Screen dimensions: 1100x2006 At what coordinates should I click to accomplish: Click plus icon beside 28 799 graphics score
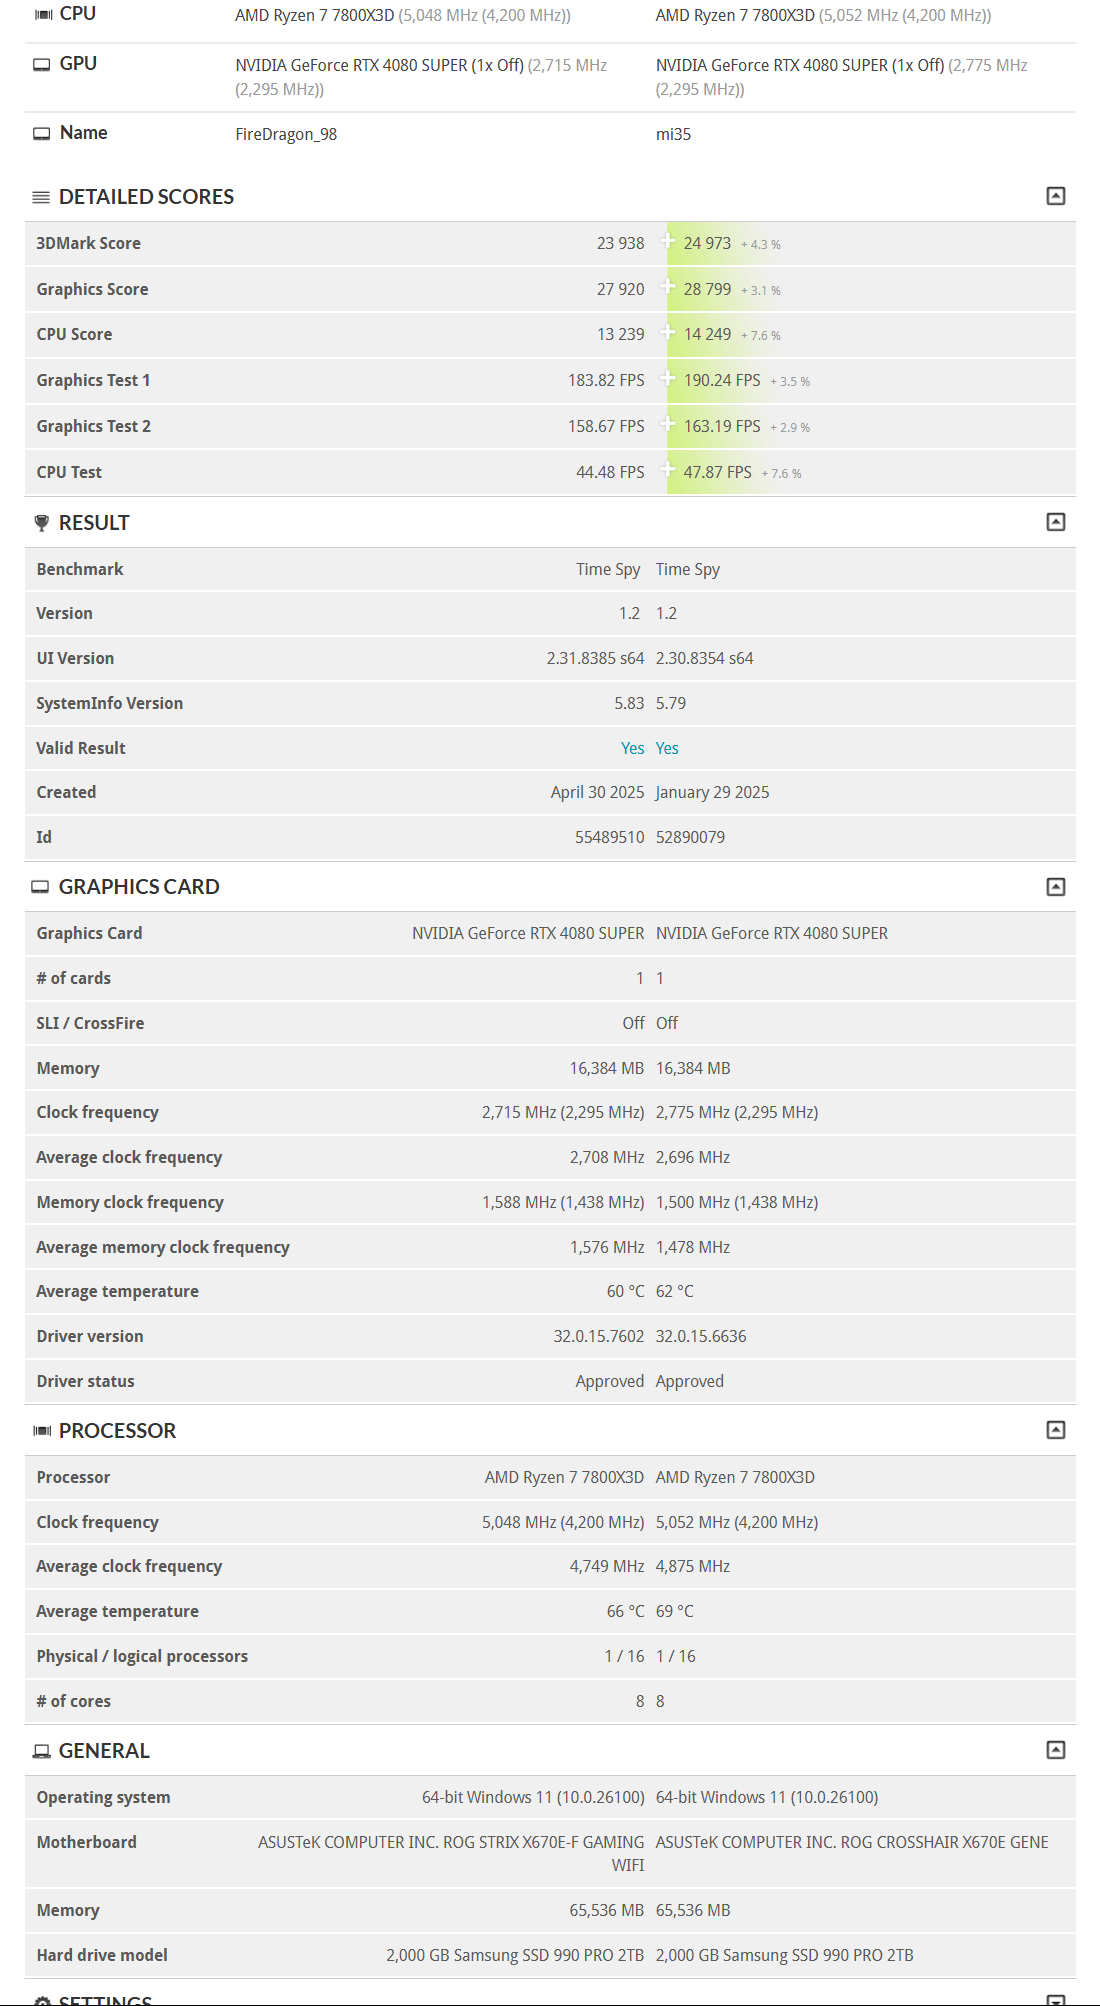(668, 287)
